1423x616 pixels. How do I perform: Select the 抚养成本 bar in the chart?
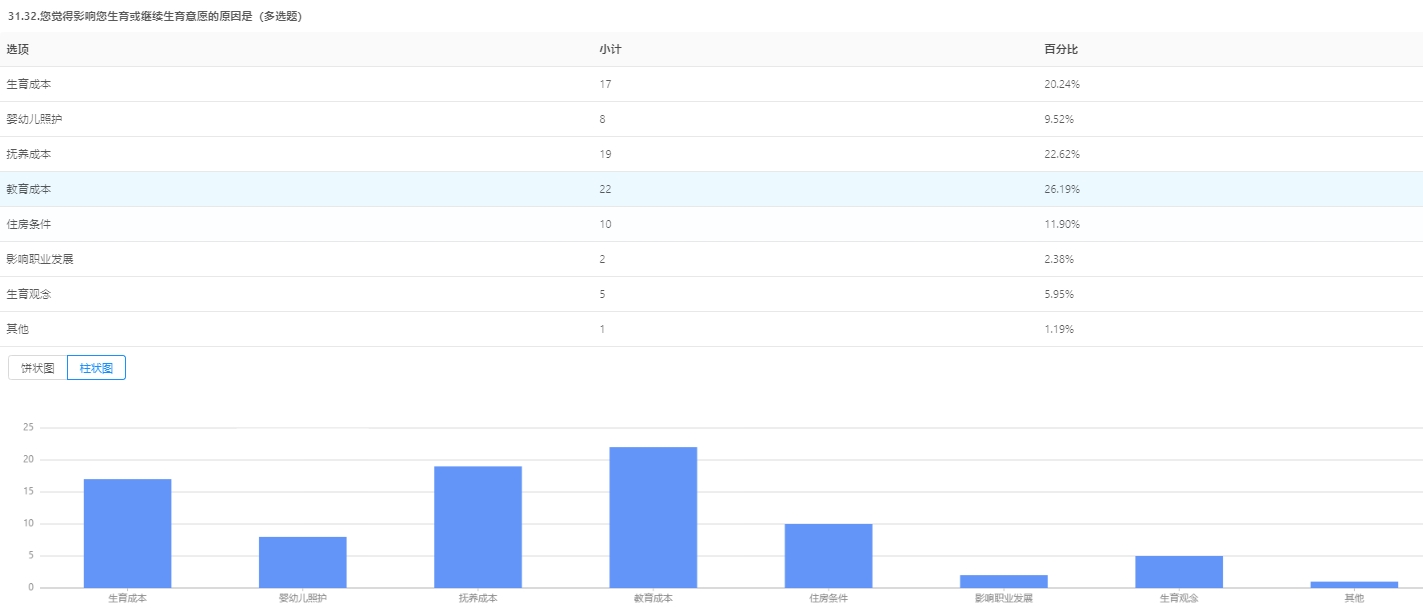(x=478, y=527)
